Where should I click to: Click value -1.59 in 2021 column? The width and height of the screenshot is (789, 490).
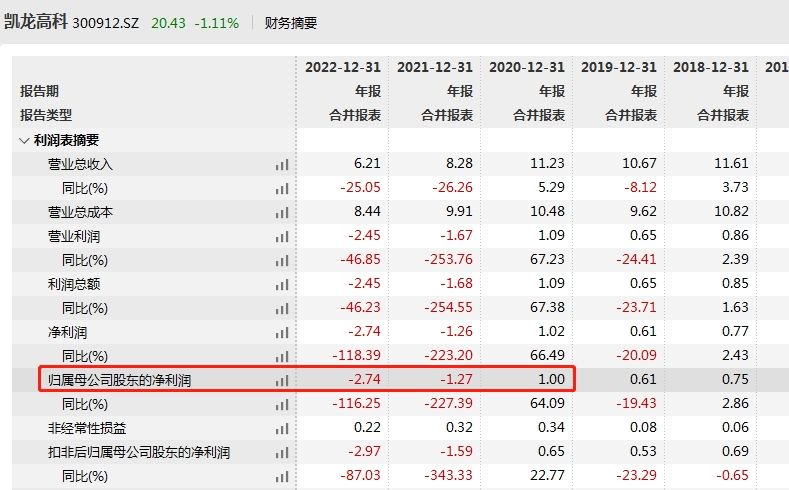pos(456,451)
